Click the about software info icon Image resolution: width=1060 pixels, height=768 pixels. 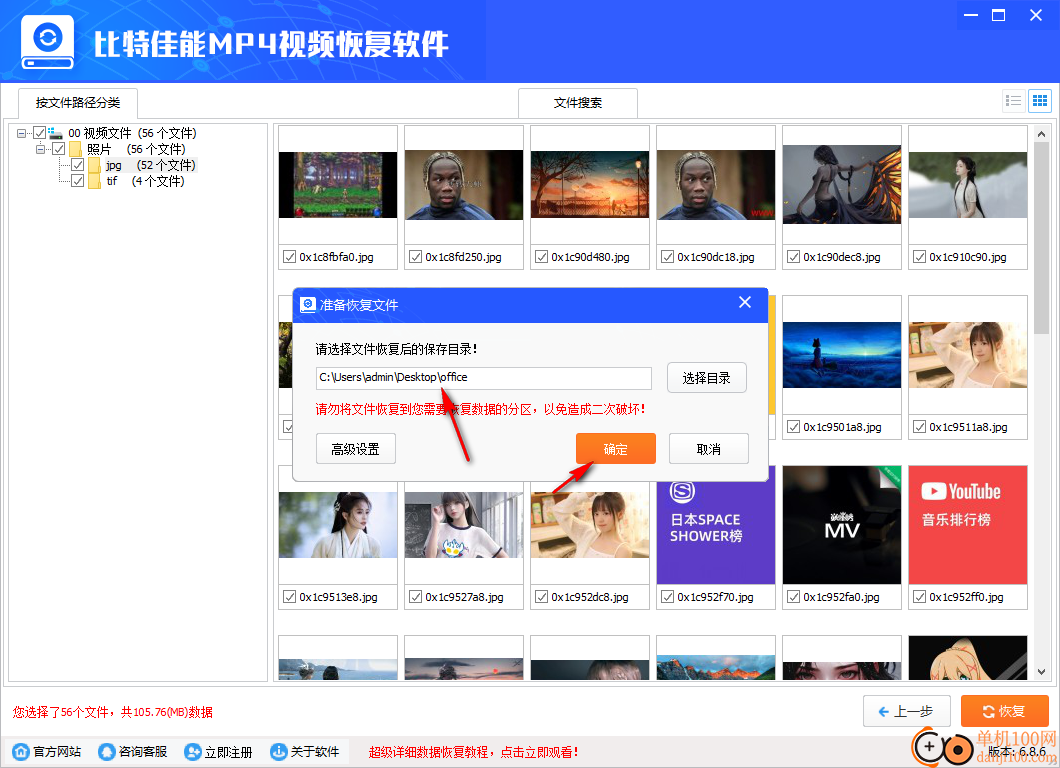tap(279, 751)
